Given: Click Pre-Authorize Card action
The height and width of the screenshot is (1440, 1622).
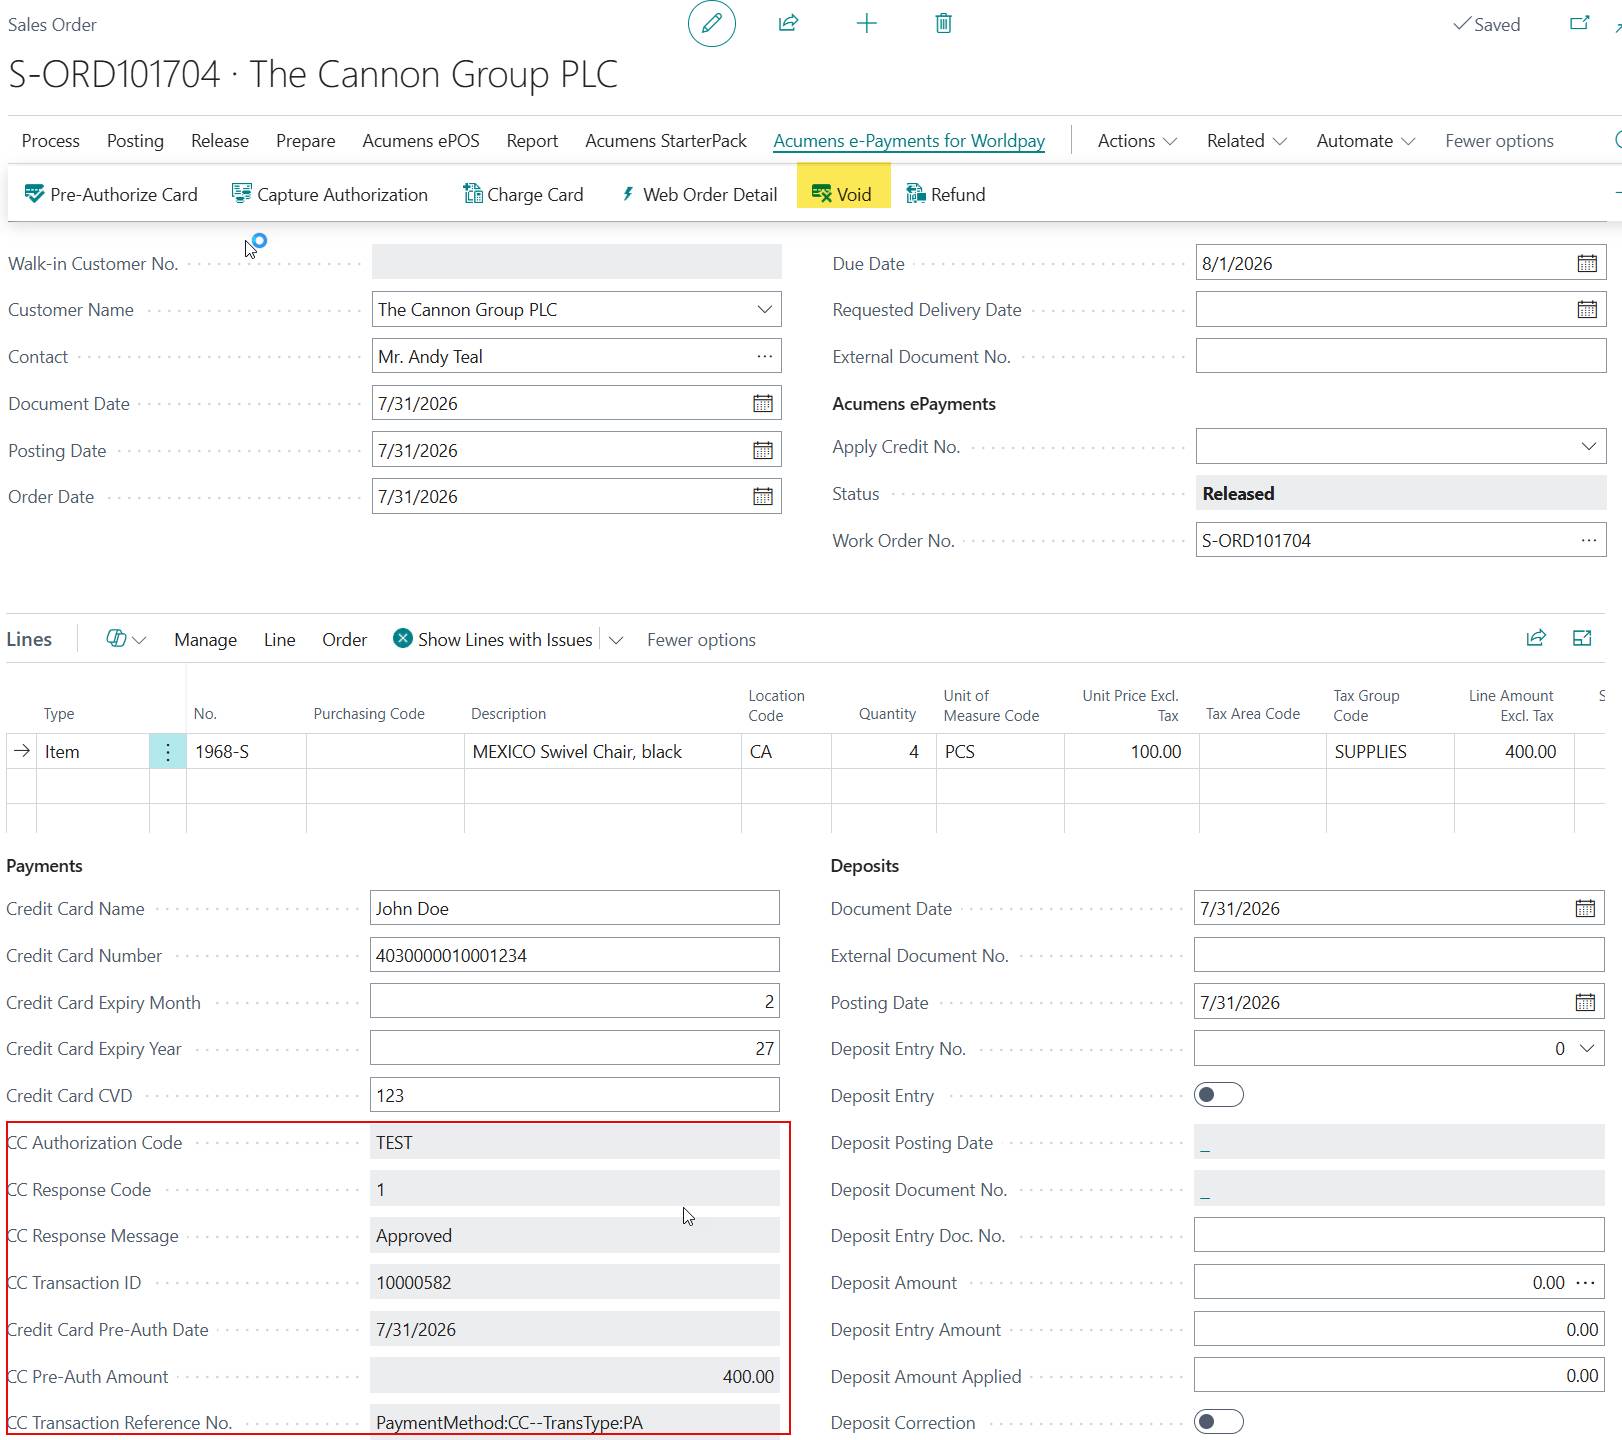Looking at the screenshot, I should pos(111,194).
